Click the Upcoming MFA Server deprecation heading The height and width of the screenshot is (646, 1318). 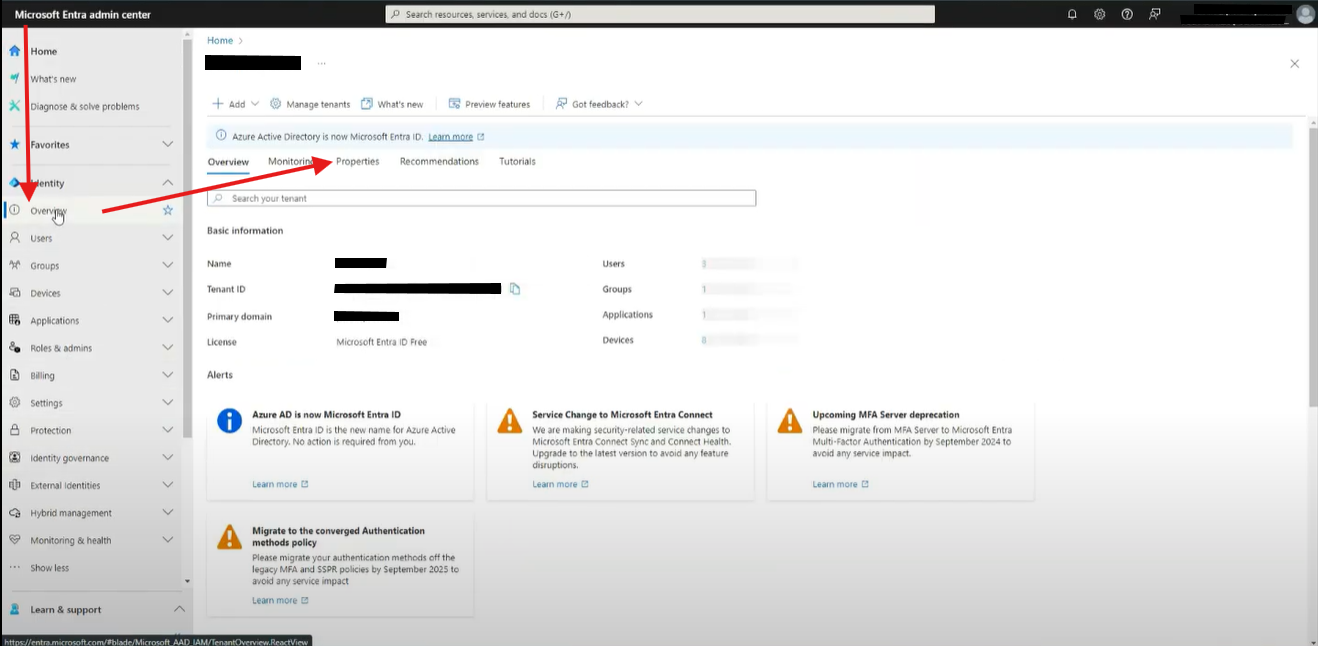tap(886, 414)
